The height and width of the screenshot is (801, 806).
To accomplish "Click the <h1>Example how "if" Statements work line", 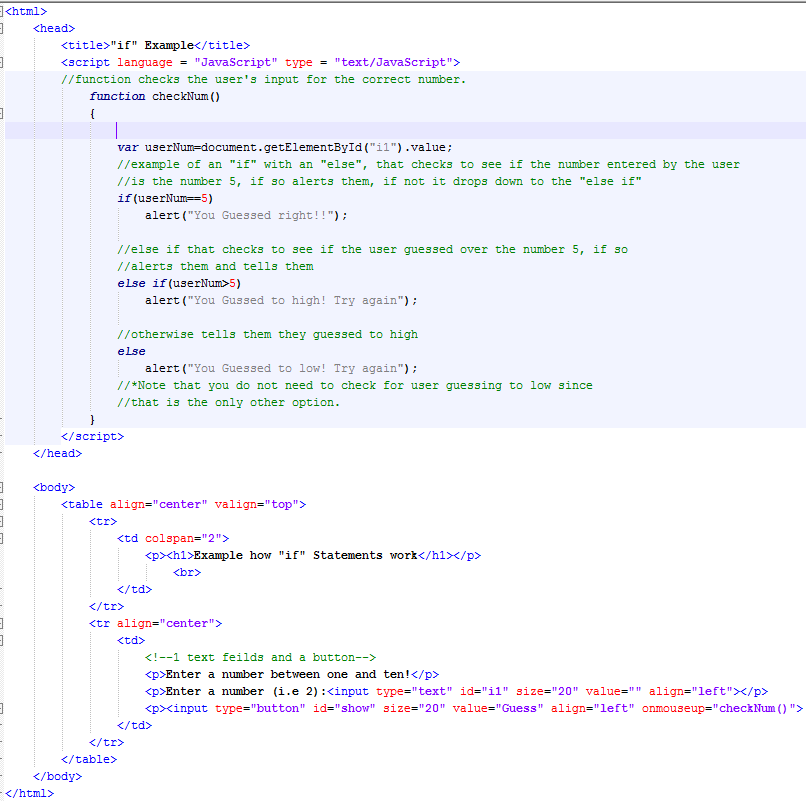I will [x=313, y=555].
